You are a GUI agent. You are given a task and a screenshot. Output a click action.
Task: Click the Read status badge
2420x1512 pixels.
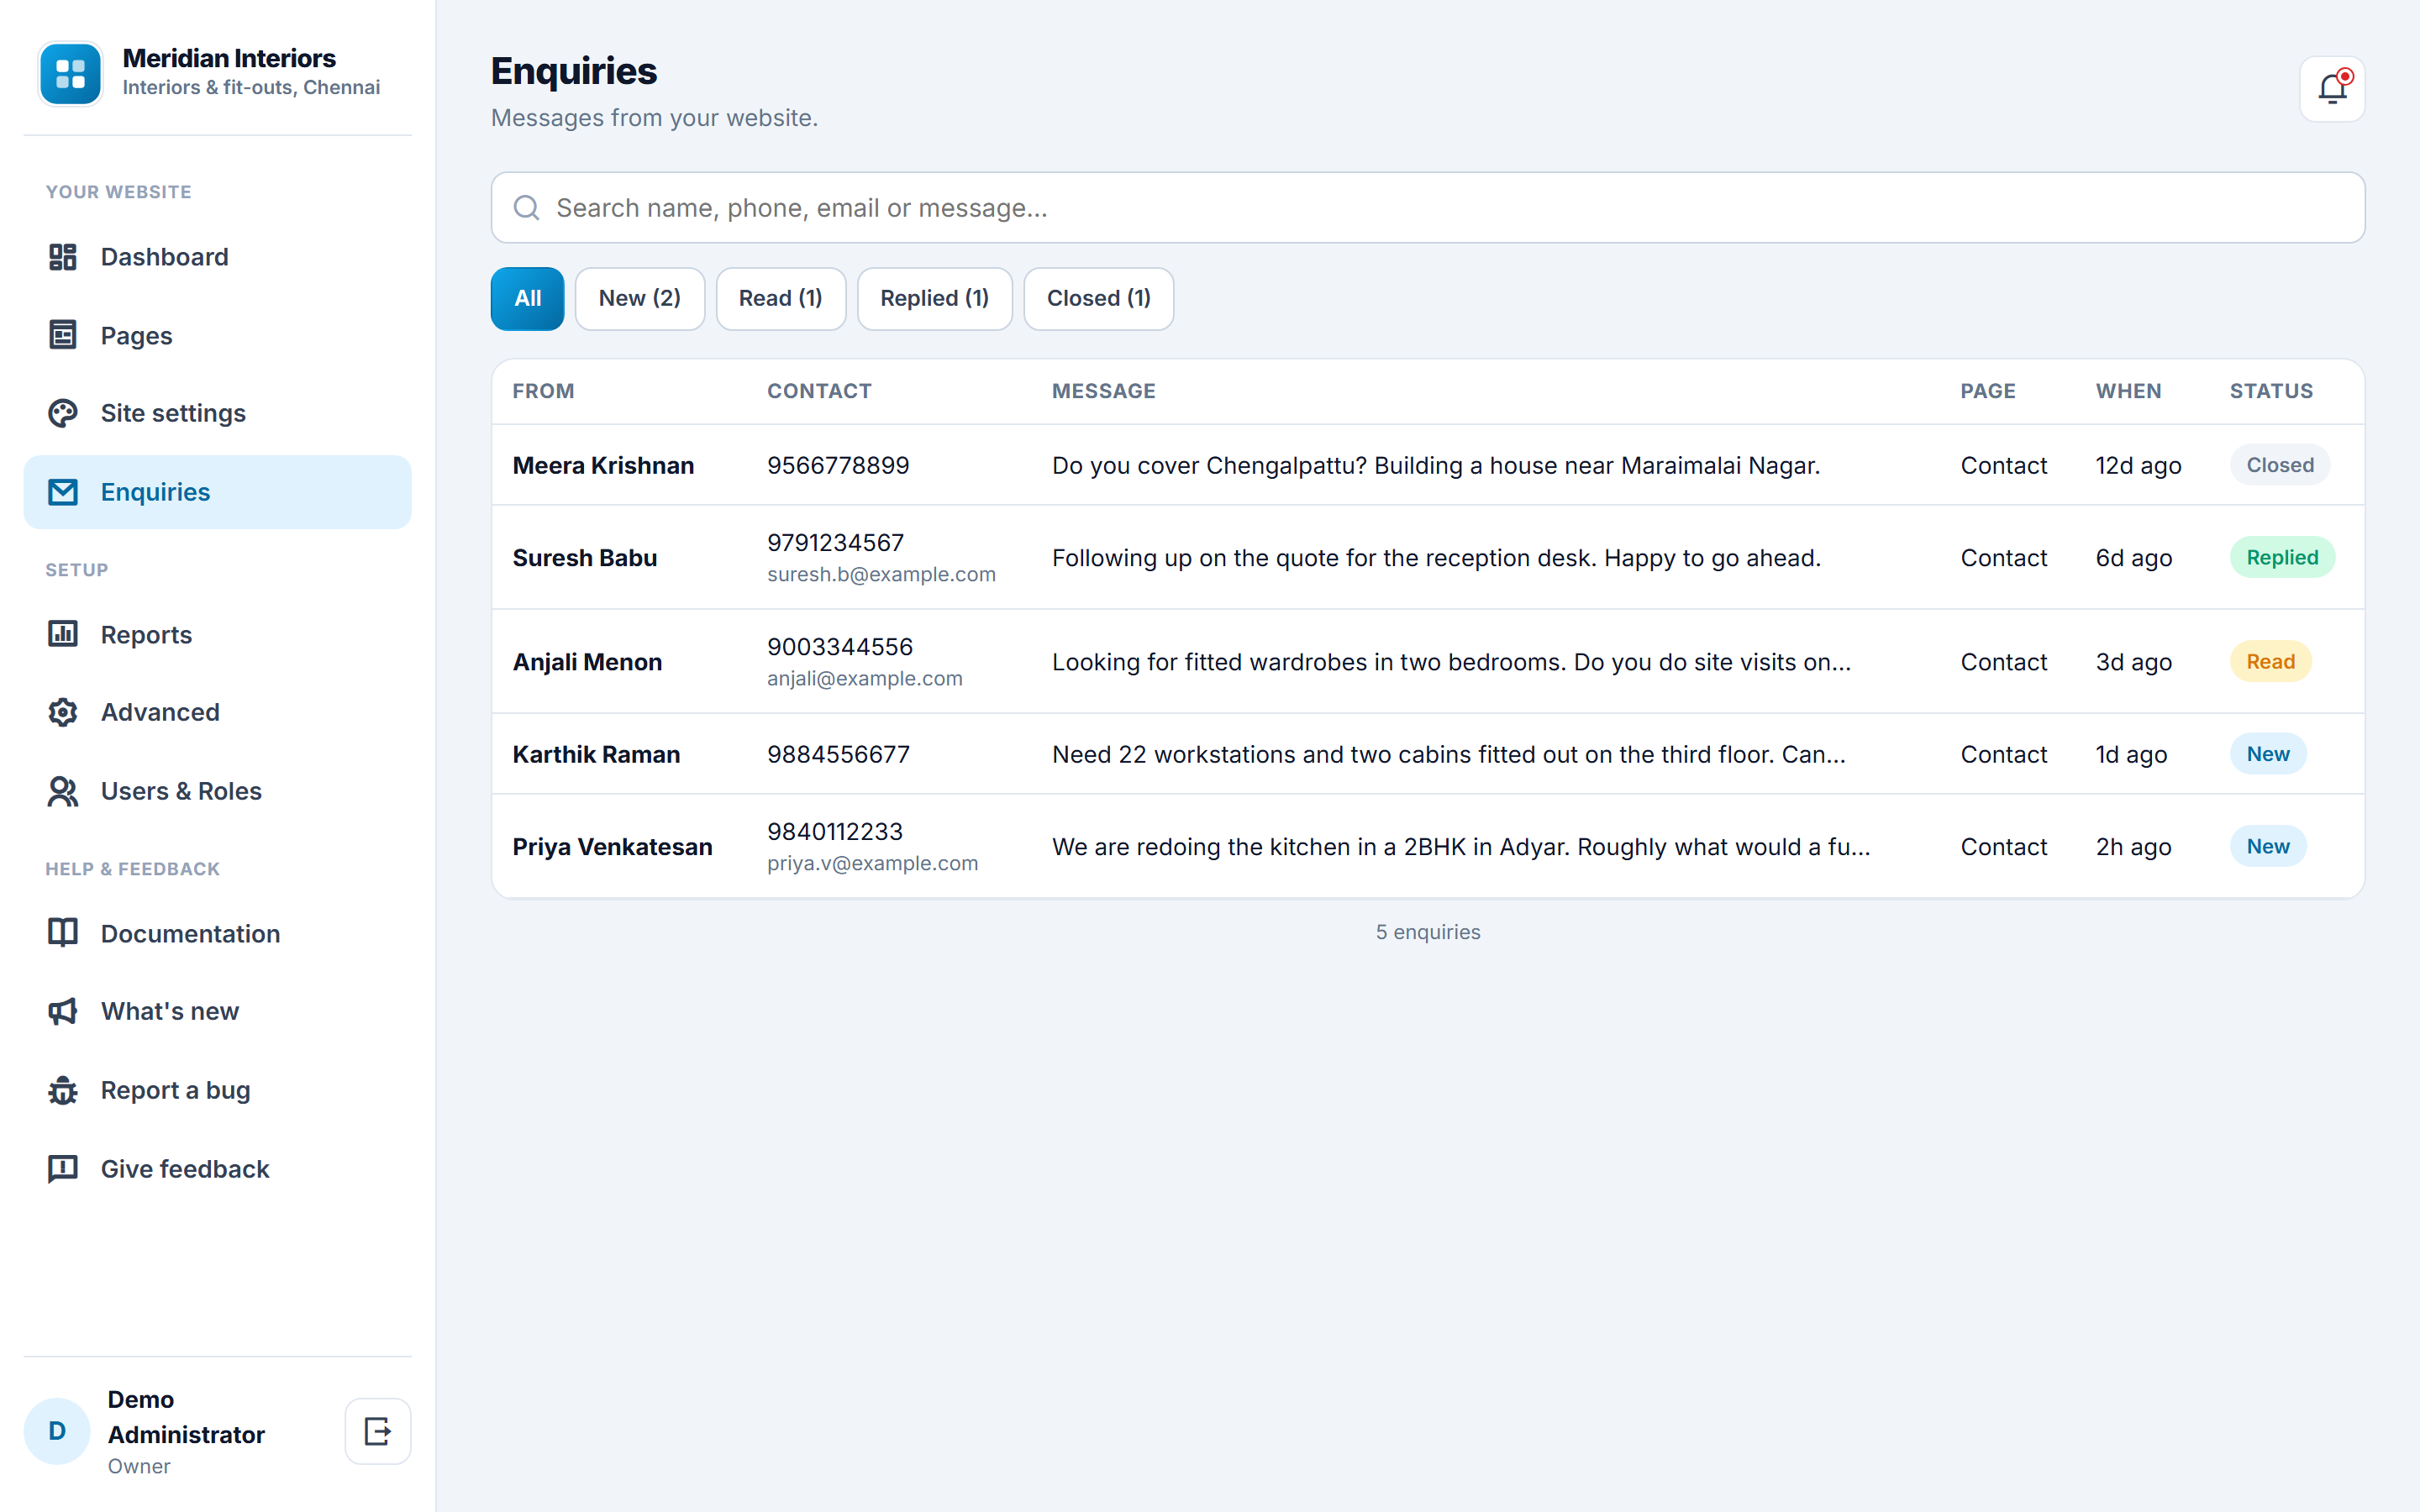point(2270,661)
